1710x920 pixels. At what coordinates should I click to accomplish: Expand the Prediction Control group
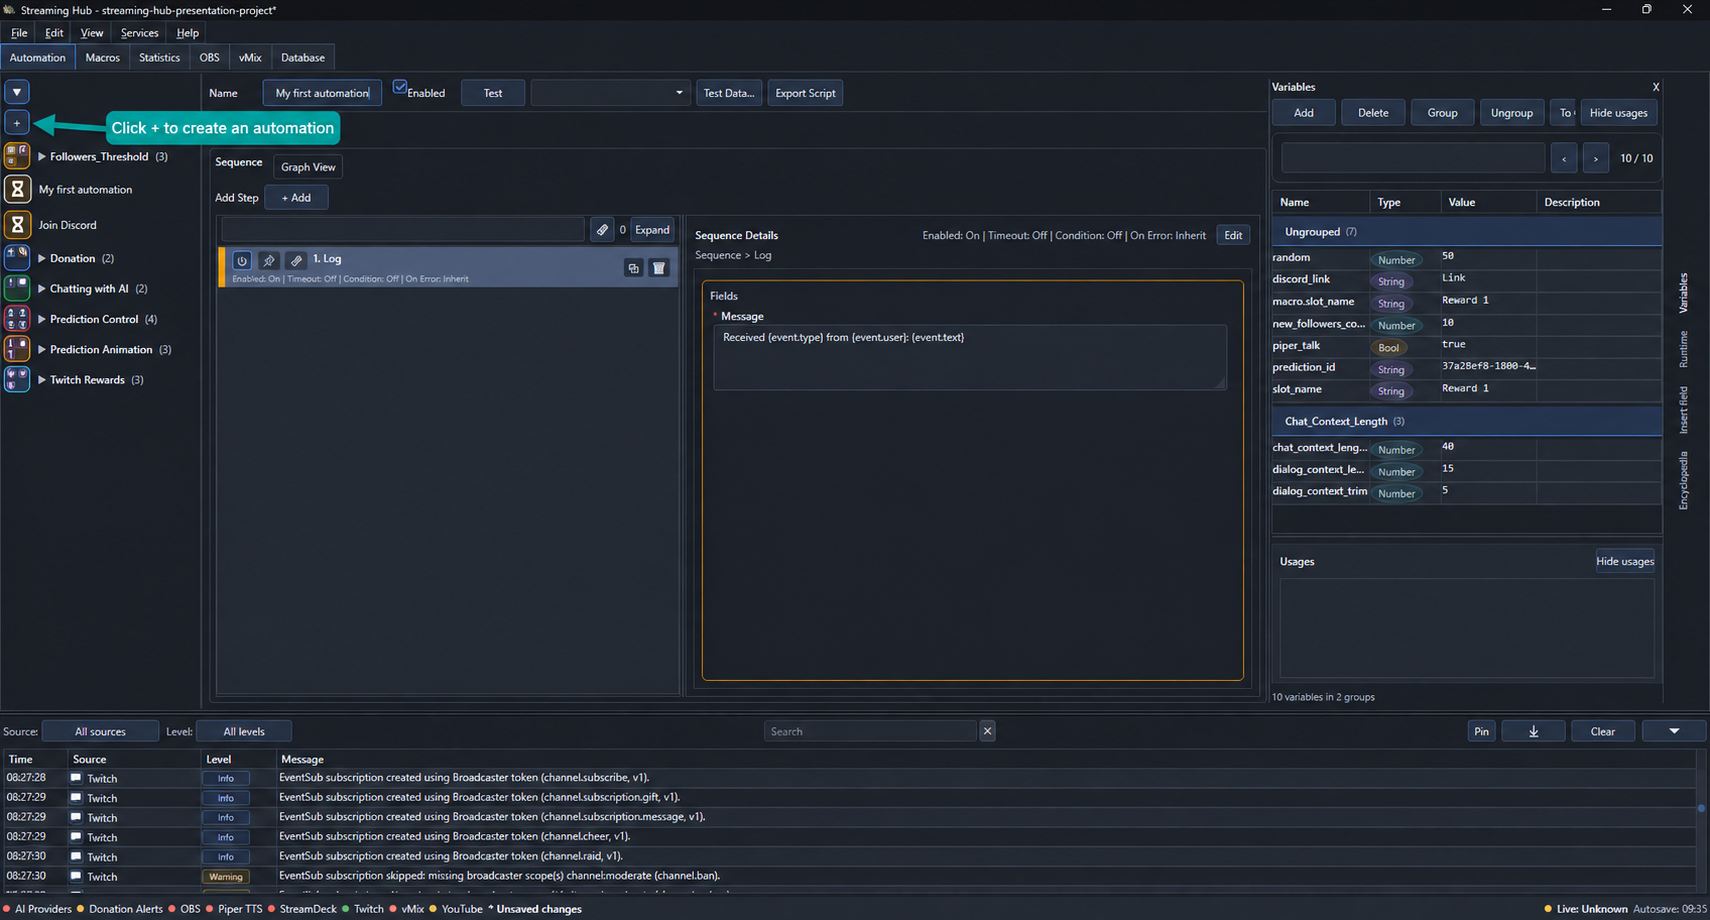point(42,319)
